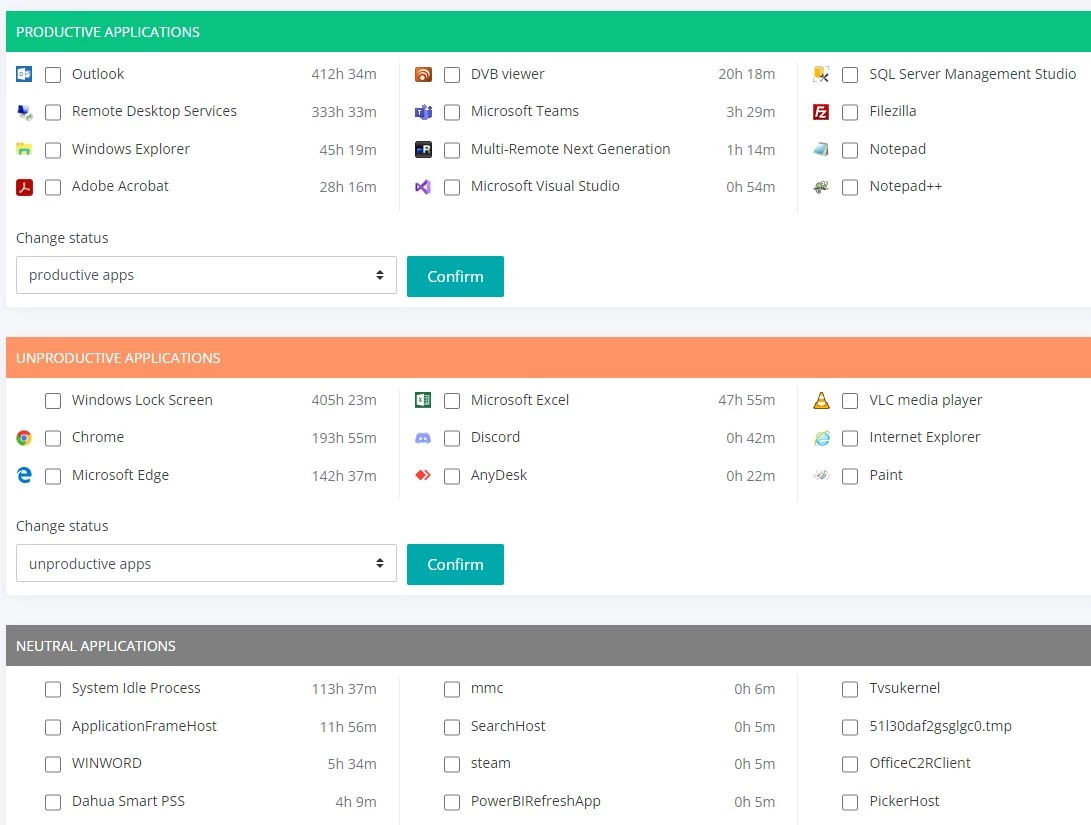Screen dimensions: 1091x825
Task: Click the Multi-Remote Next Generation icon
Action: click(x=423, y=149)
